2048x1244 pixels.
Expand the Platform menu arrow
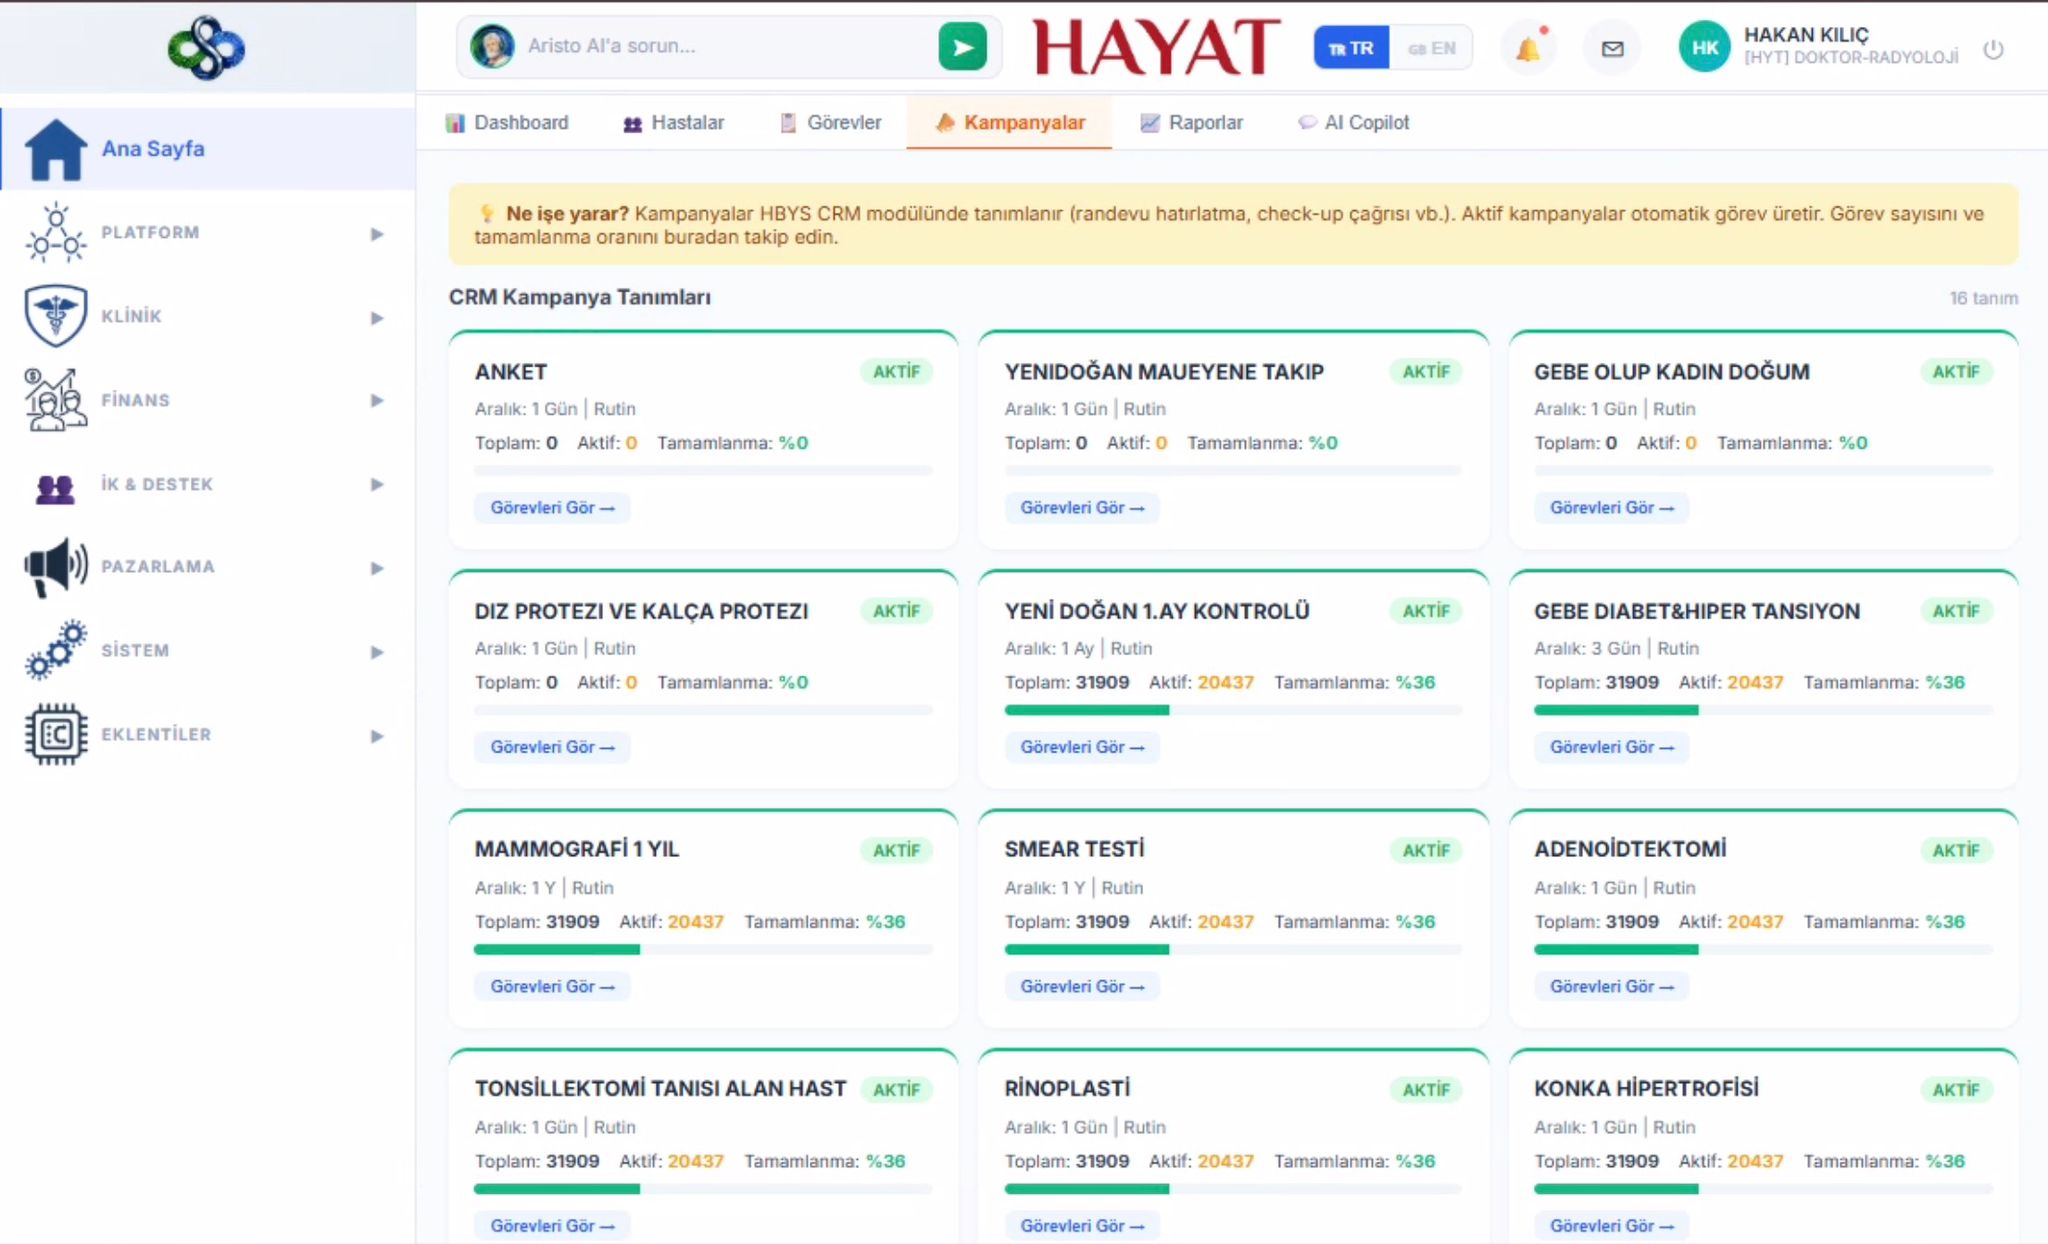377,233
